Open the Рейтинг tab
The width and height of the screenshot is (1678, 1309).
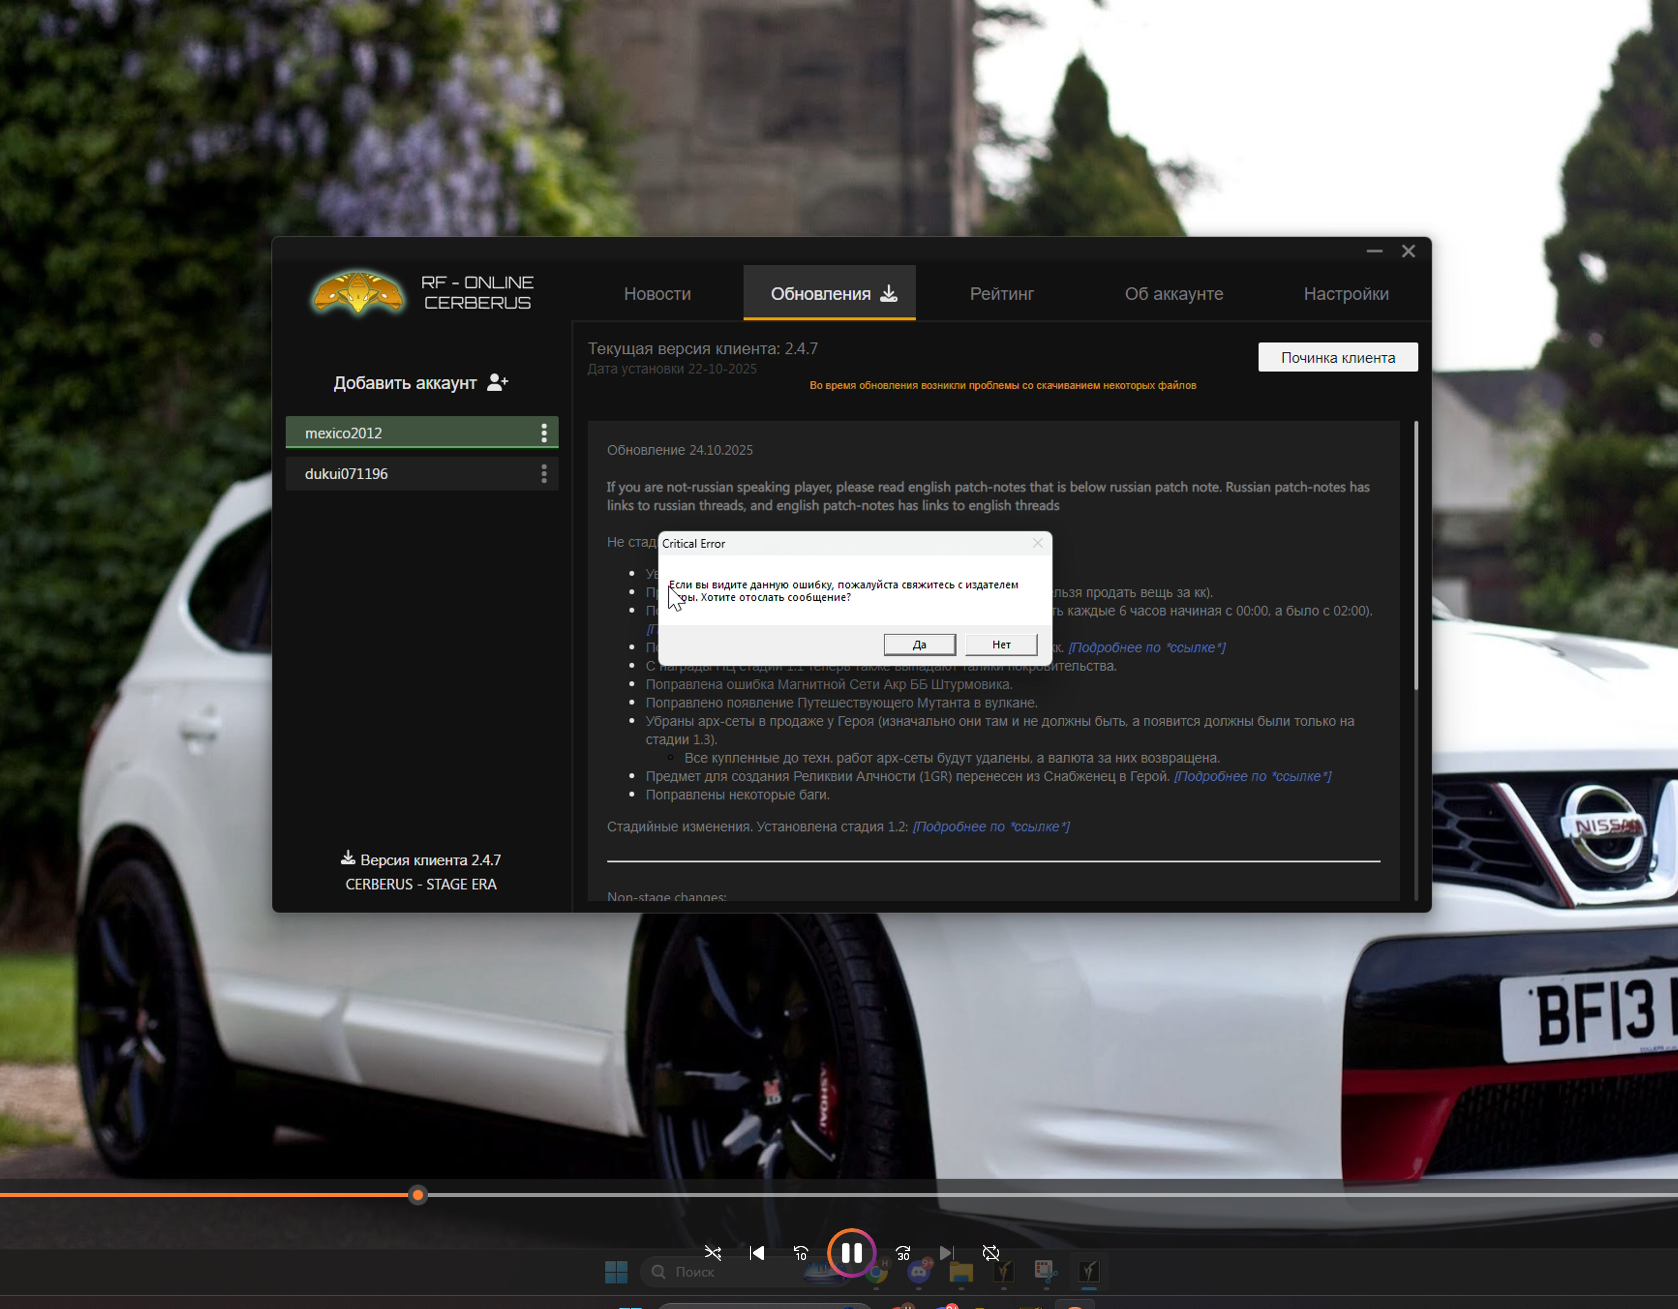(x=1001, y=294)
